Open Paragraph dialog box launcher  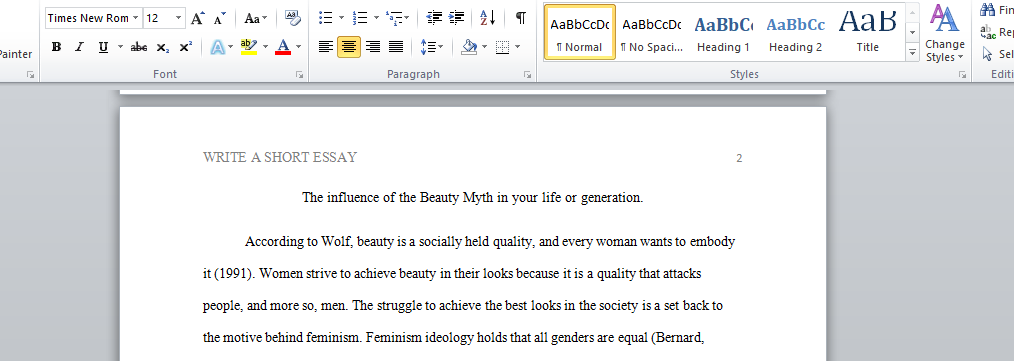point(527,75)
